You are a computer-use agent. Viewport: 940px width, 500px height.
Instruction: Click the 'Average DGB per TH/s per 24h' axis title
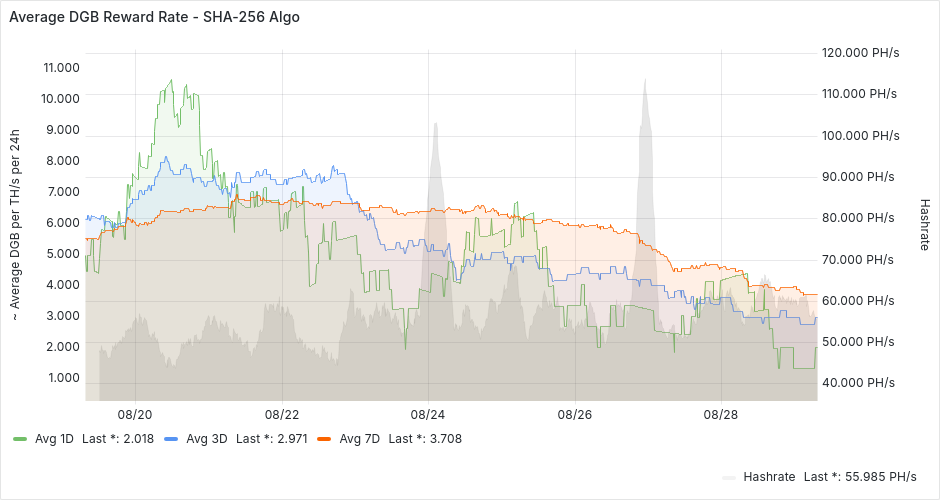[14, 225]
